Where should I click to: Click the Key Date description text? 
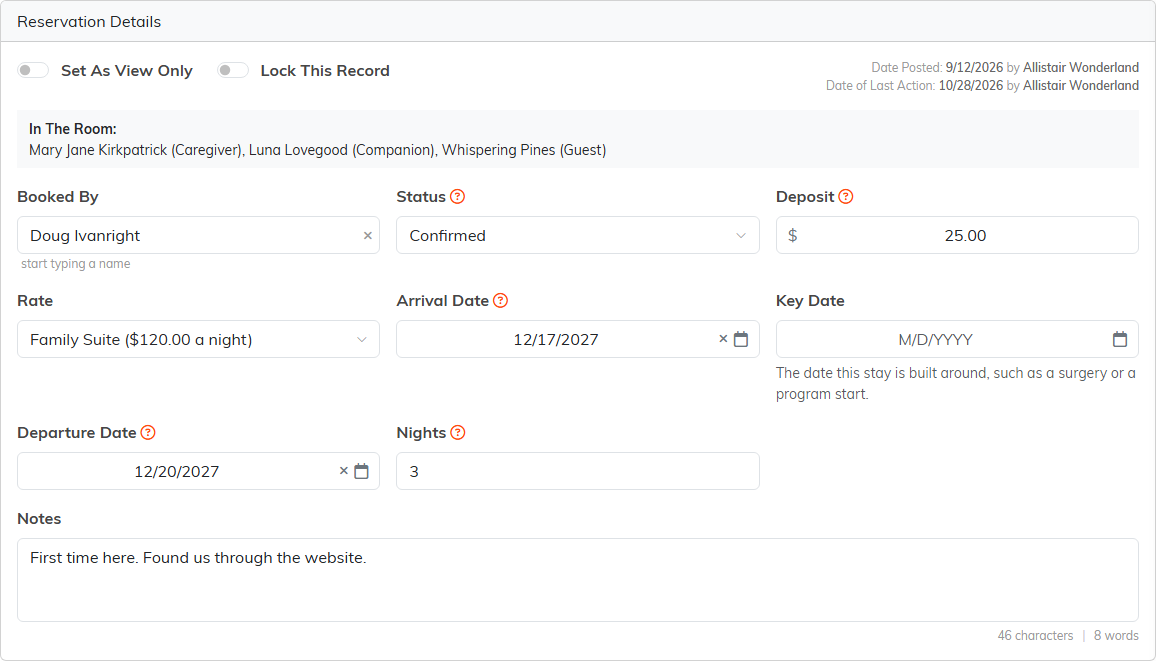[x=955, y=383]
